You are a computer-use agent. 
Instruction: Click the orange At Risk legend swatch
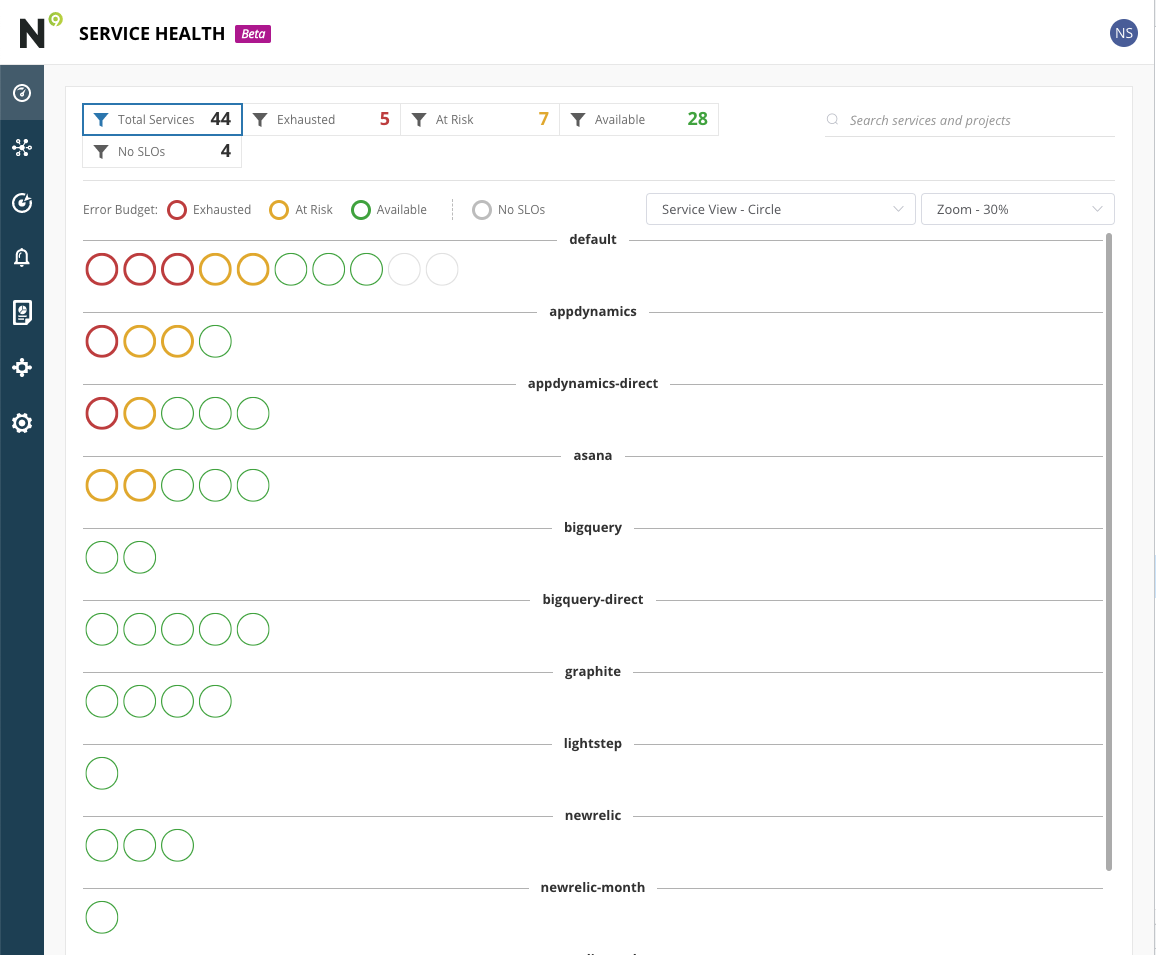pos(279,210)
